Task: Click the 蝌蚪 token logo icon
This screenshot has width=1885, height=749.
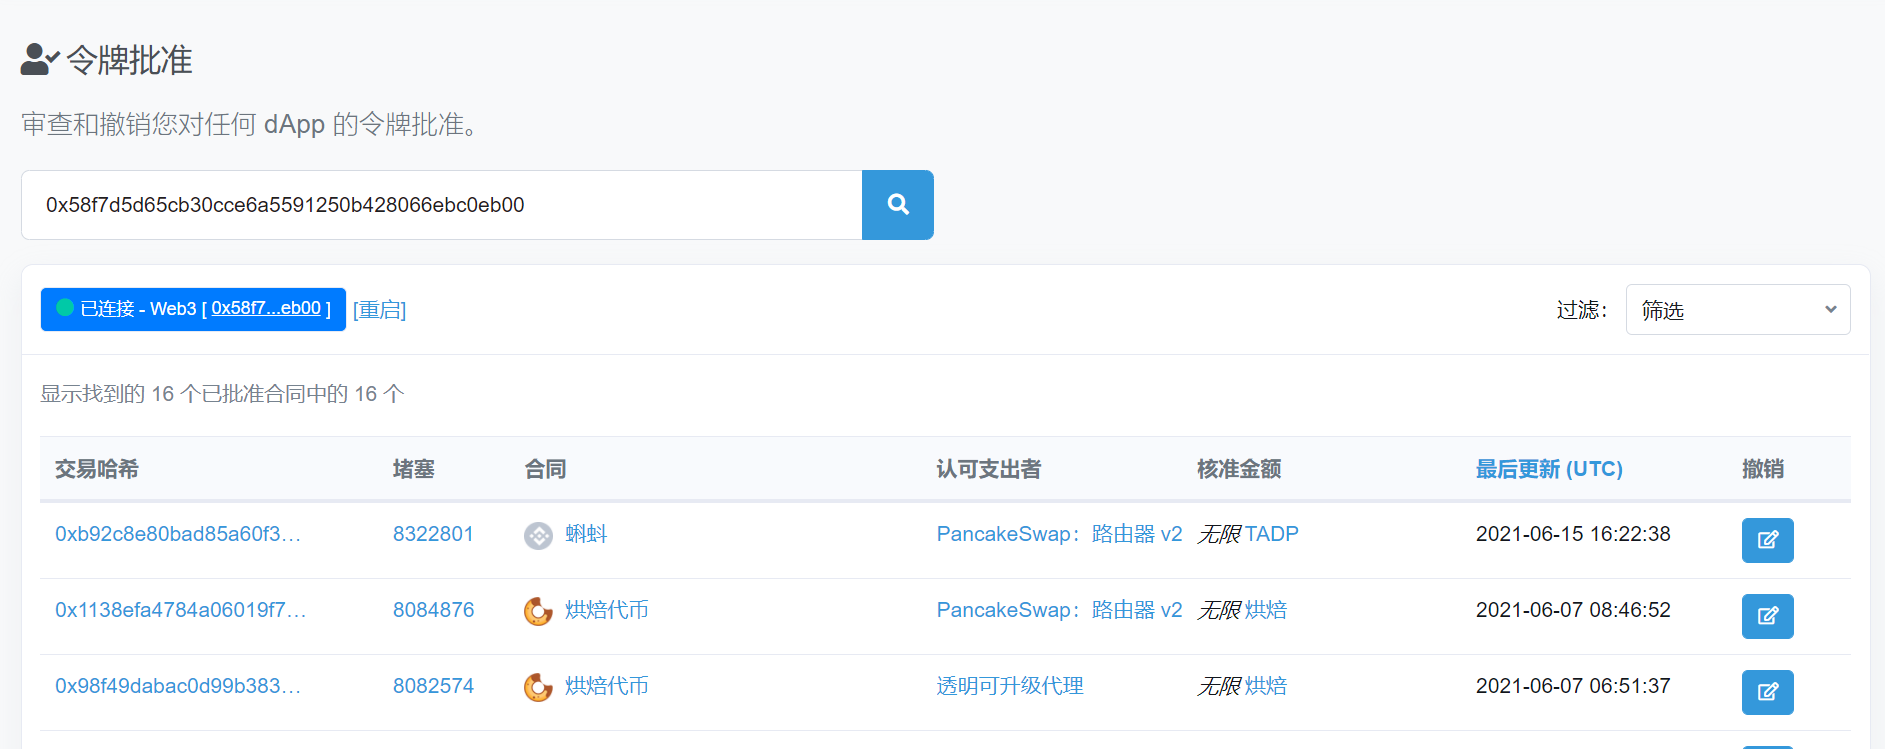Action: tap(538, 536)
